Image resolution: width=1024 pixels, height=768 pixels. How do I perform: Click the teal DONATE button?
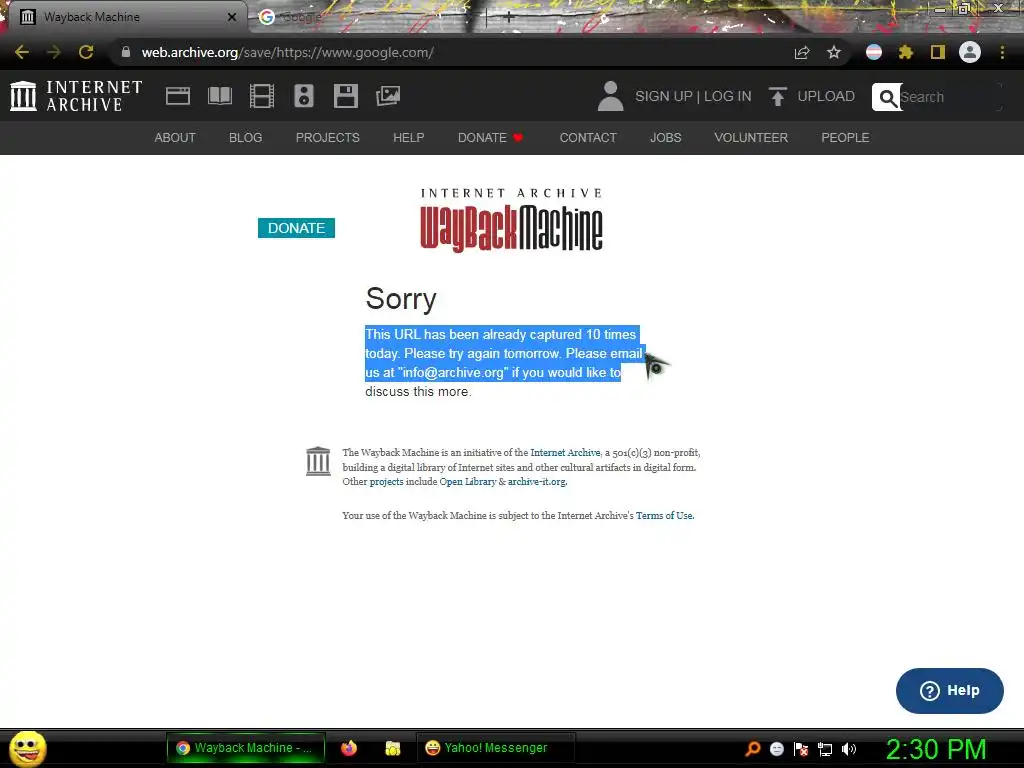(296, 228)
